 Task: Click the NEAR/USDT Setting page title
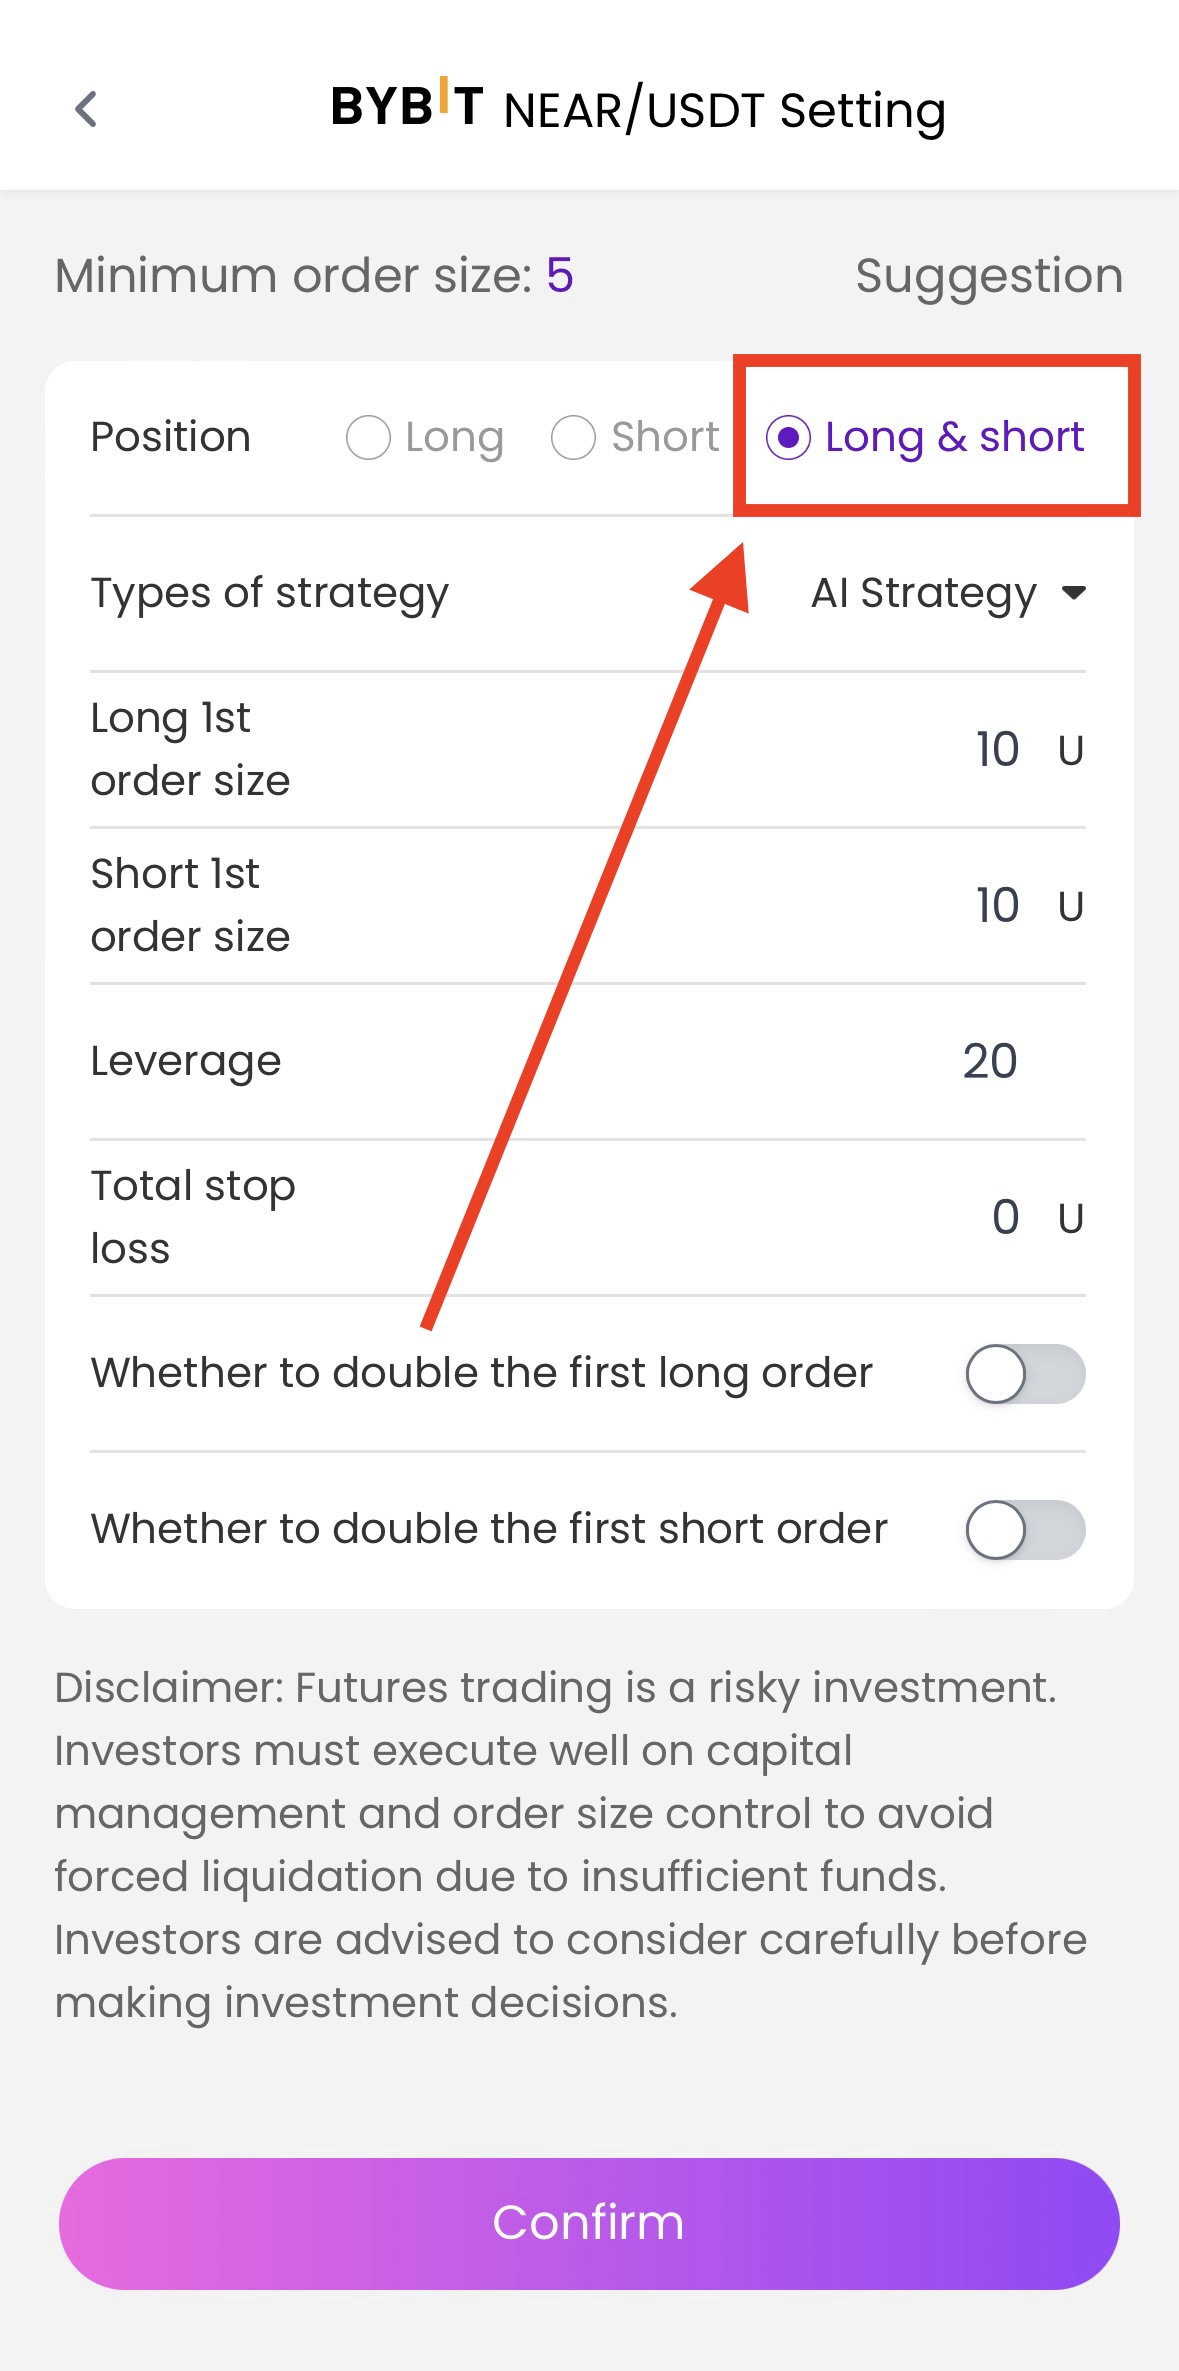coord(724,111)
